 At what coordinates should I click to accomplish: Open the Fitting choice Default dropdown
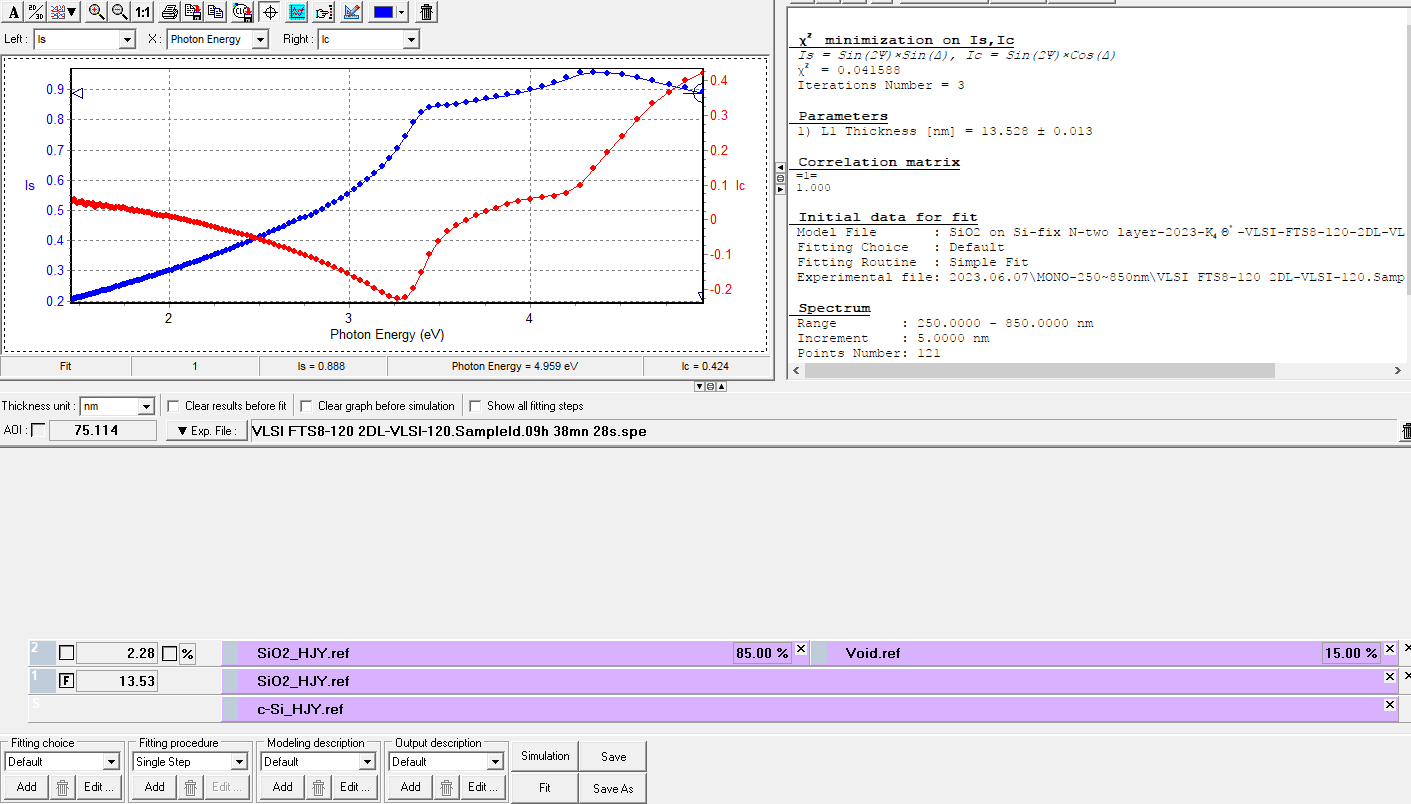click(112, 761)
